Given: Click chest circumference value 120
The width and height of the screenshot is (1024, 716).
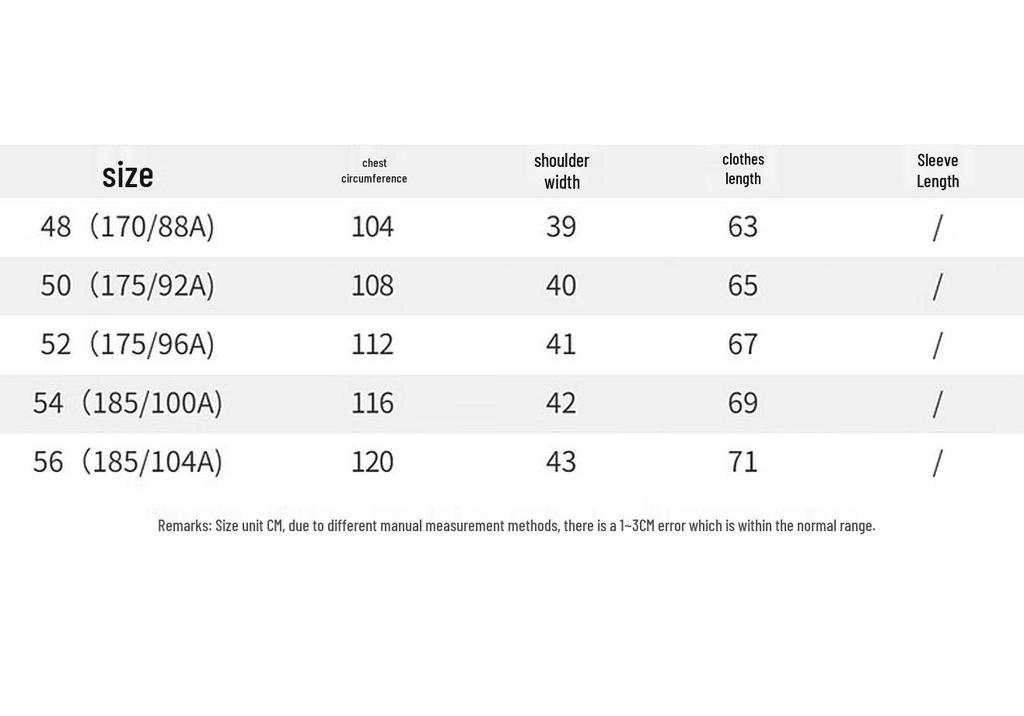Looking at the screenshot, I should 373,463.
